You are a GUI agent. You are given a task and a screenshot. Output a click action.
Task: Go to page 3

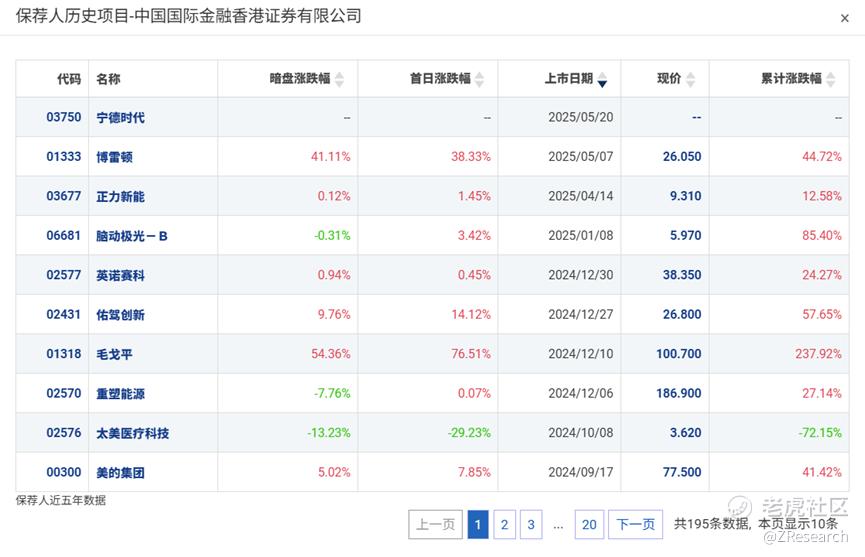[x=531, y=524]
